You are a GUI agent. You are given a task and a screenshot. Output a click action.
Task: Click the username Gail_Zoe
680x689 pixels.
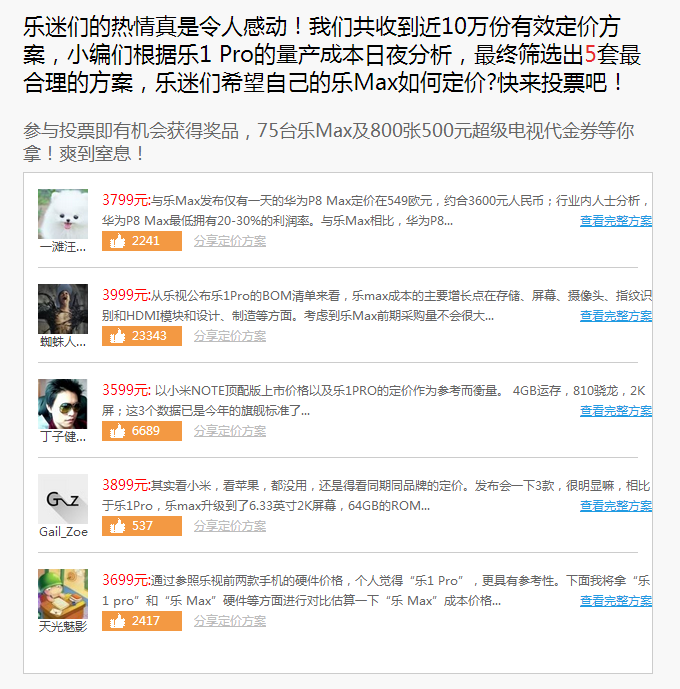pyautogui.click(x=63, y=532)
